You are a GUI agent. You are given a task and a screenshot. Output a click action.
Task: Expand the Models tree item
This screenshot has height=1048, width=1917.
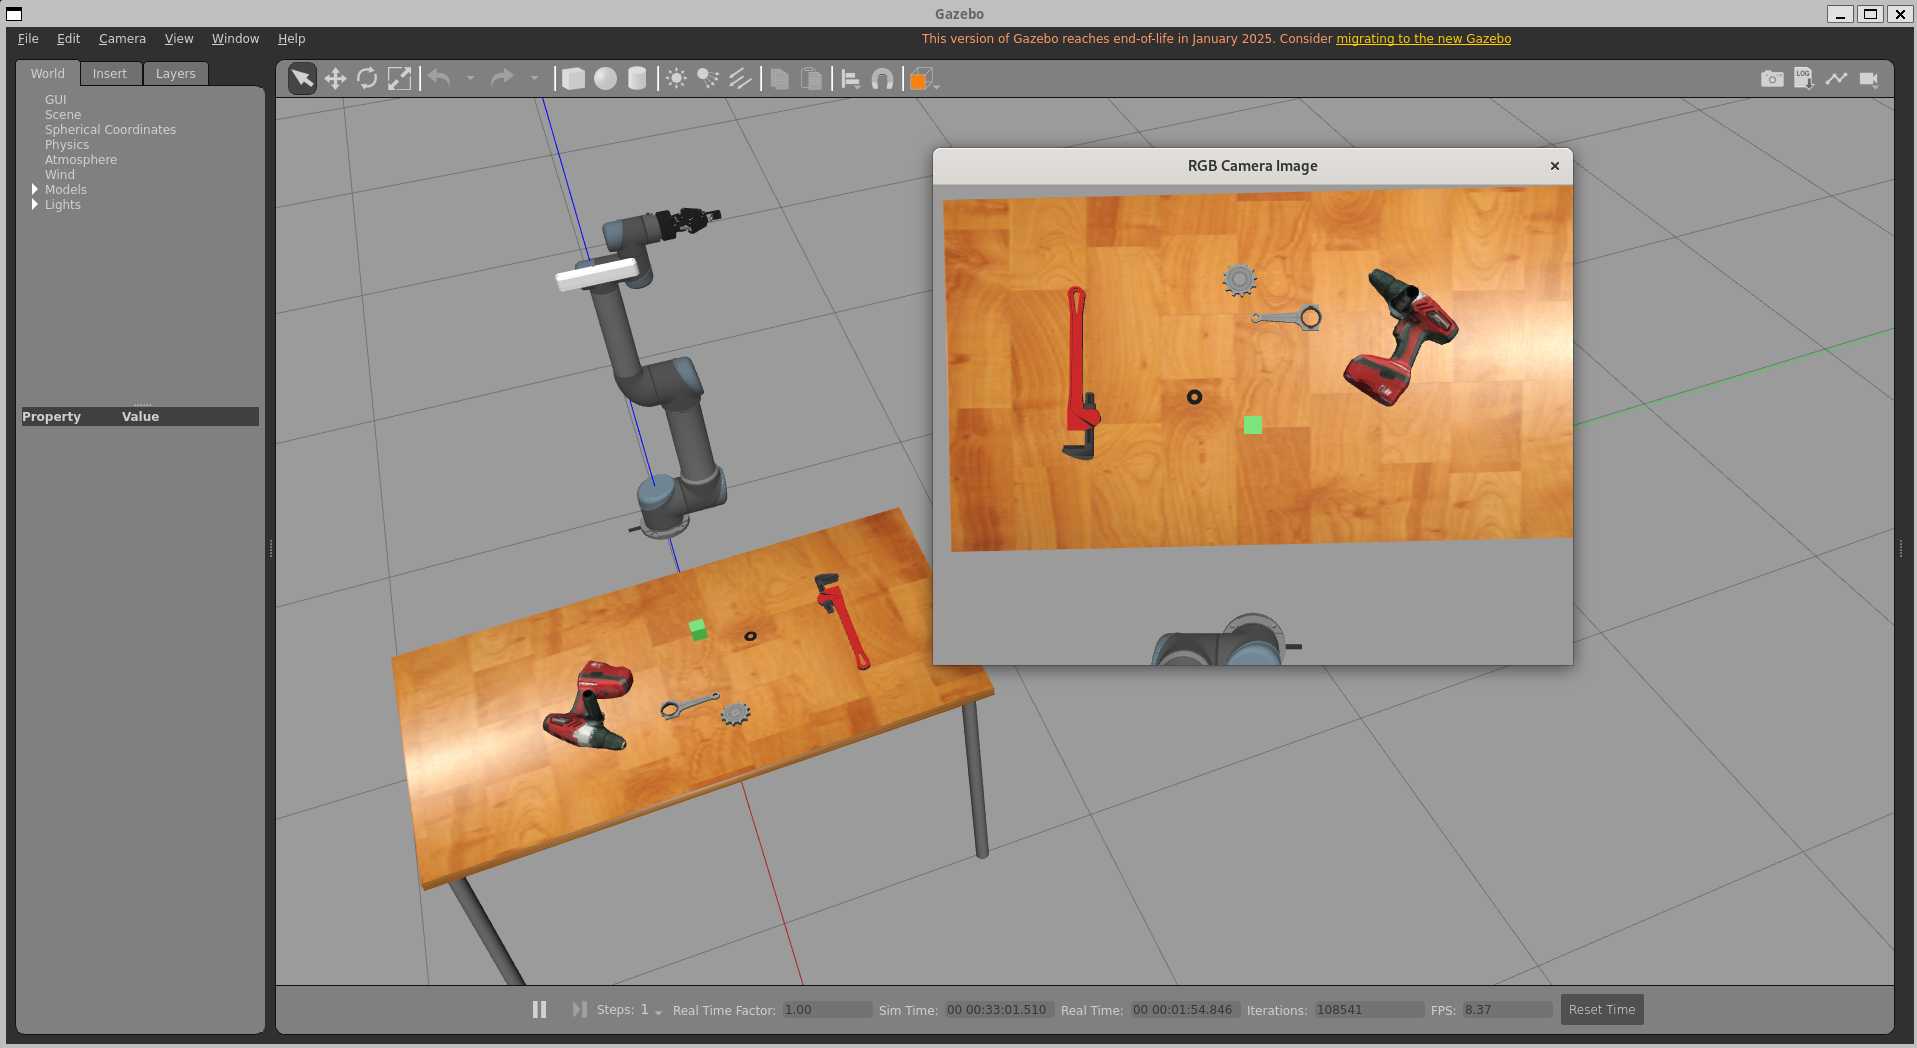[35, 190]
